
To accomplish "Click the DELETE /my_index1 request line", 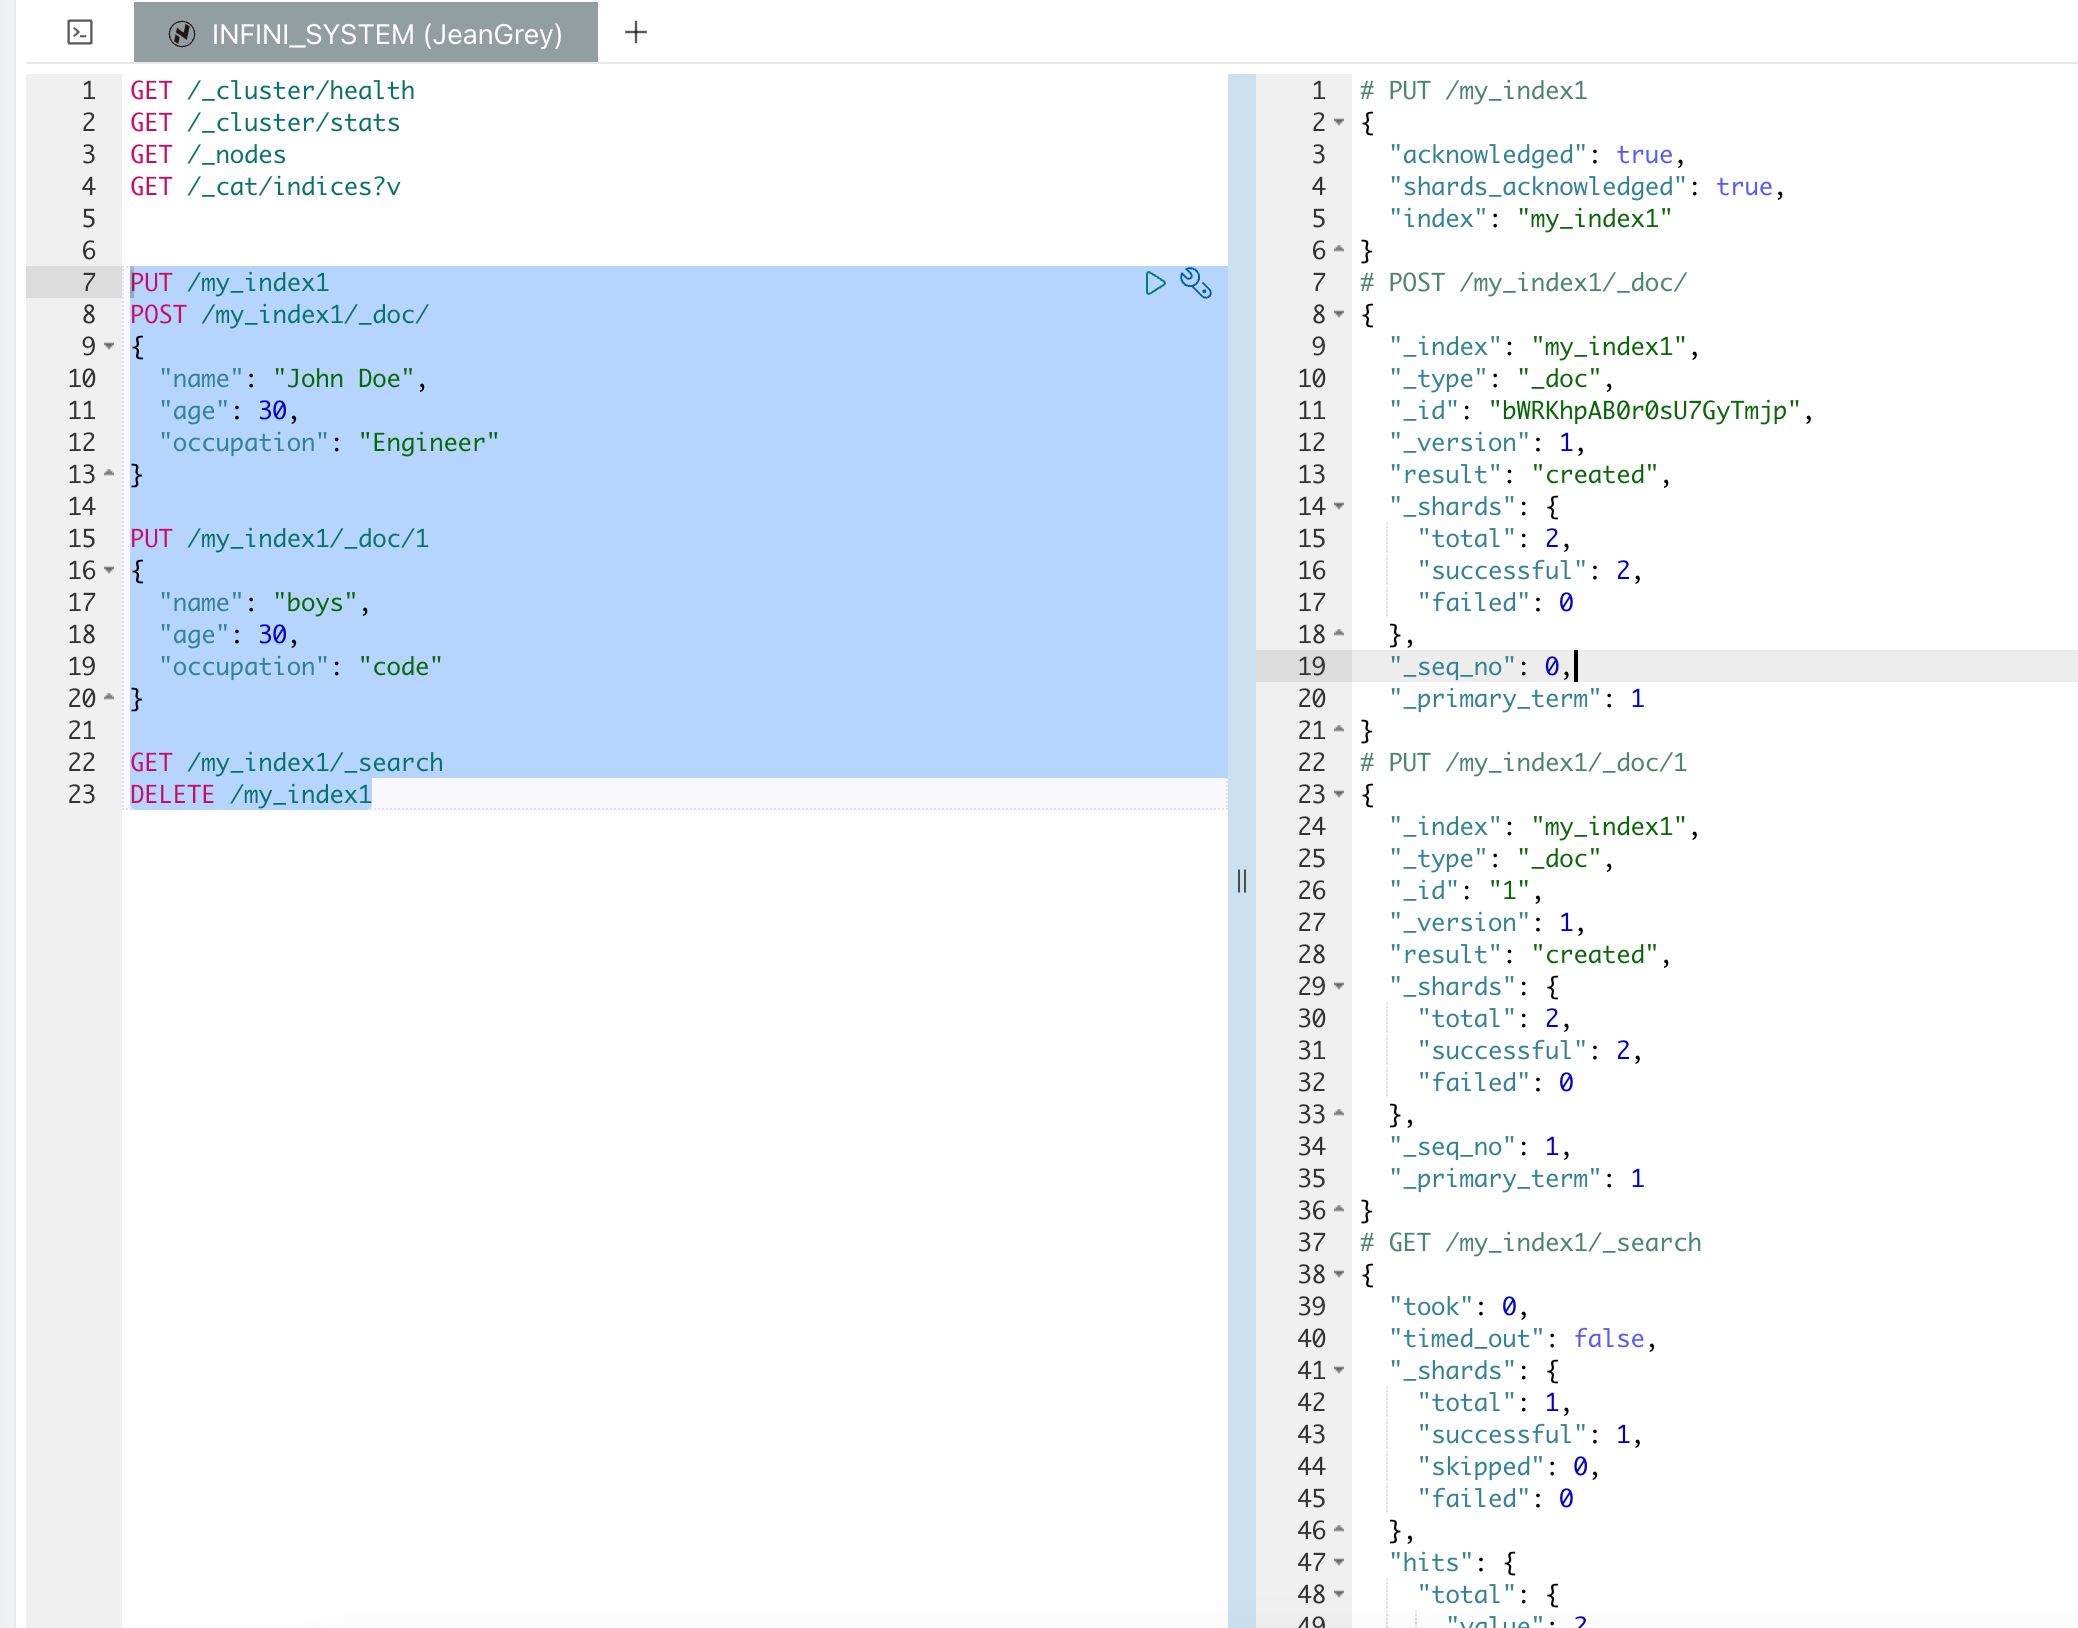I will pyautogui.click(x=251, y=795).
